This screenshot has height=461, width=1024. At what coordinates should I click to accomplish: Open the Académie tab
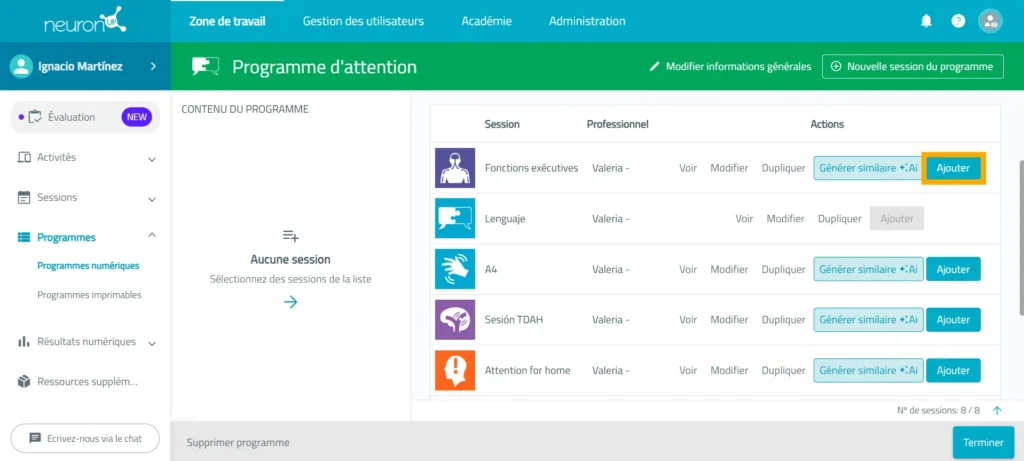487,21
